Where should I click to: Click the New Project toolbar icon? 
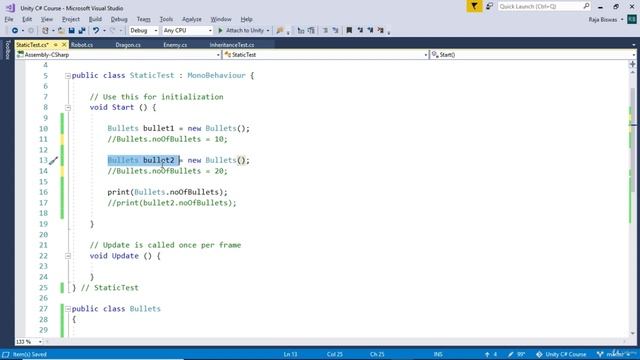[45, 31]
